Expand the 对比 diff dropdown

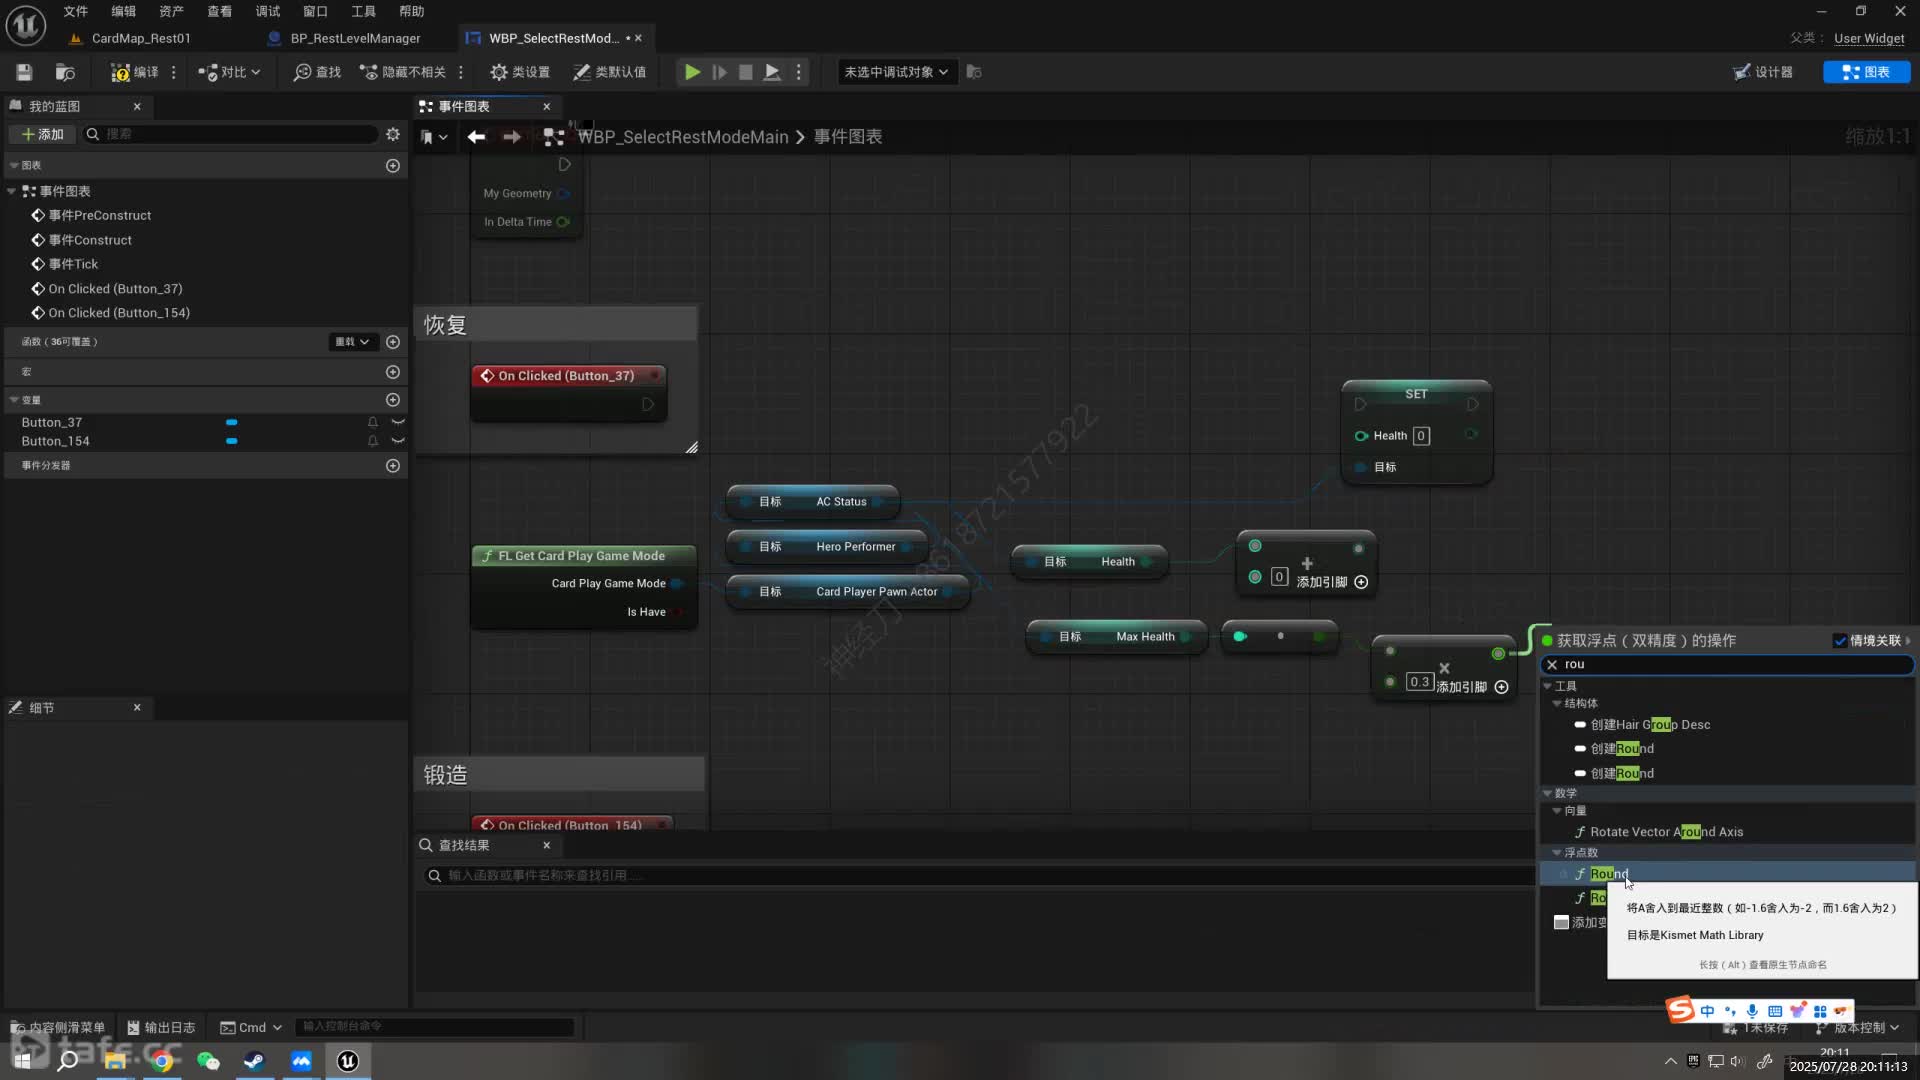coord(231,72)
